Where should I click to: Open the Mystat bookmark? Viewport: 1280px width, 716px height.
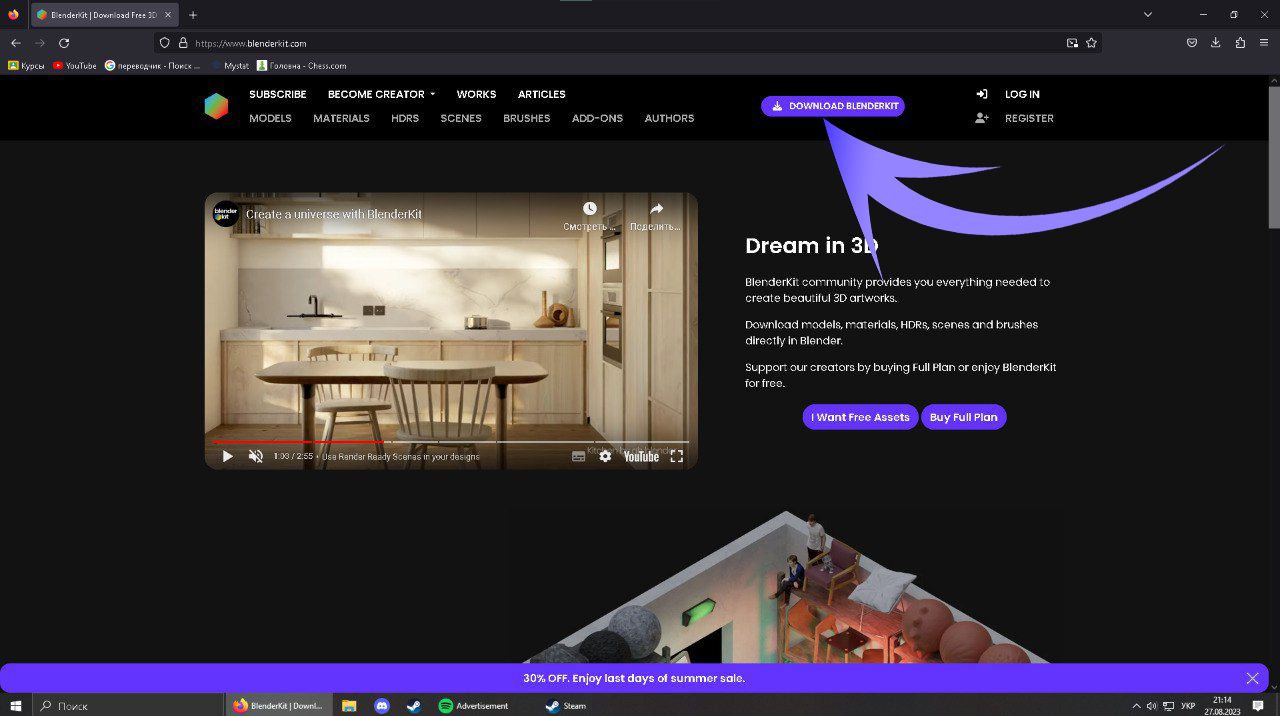coord(230,66)
